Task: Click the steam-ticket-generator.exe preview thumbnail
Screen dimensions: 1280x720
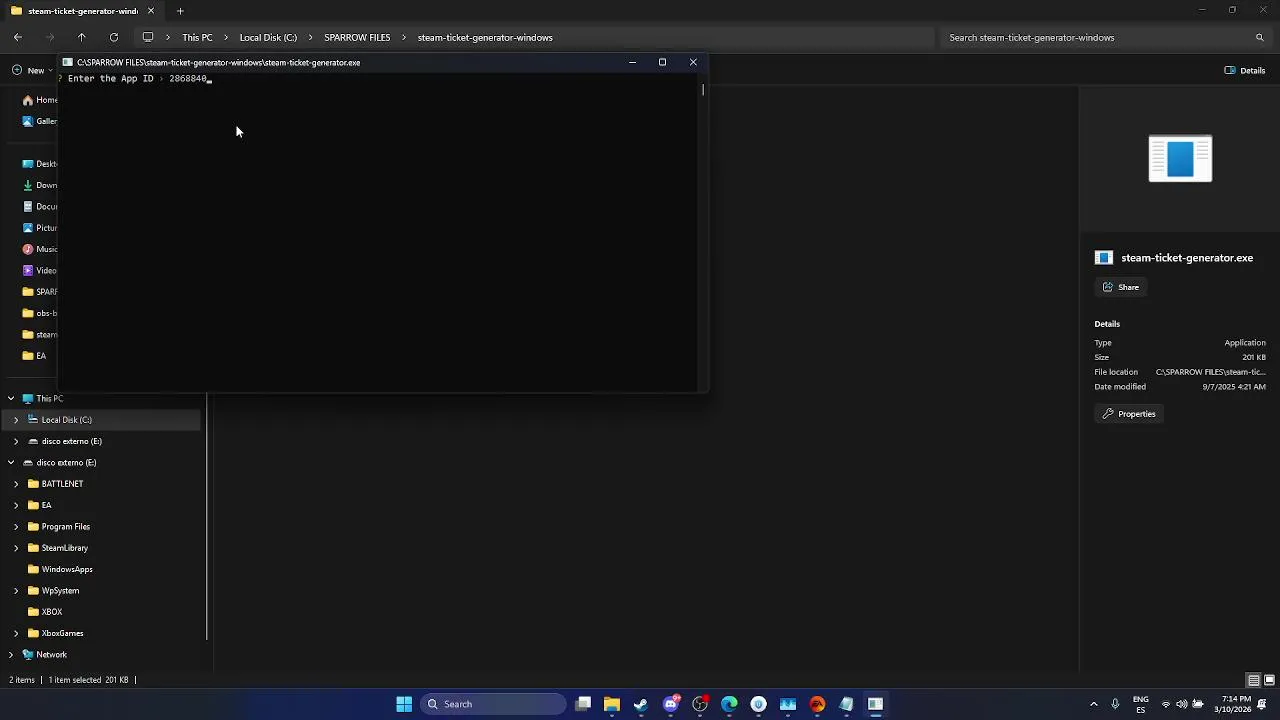Action: tap(1180, 158)
